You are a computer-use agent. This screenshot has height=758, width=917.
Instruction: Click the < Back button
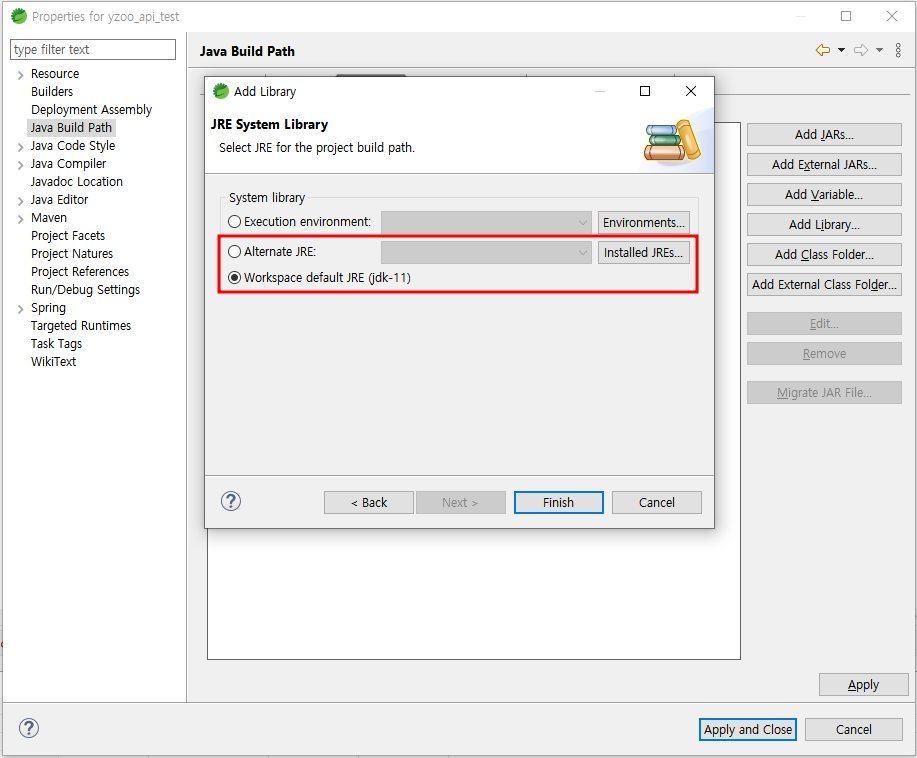click(x=369, y=502)
